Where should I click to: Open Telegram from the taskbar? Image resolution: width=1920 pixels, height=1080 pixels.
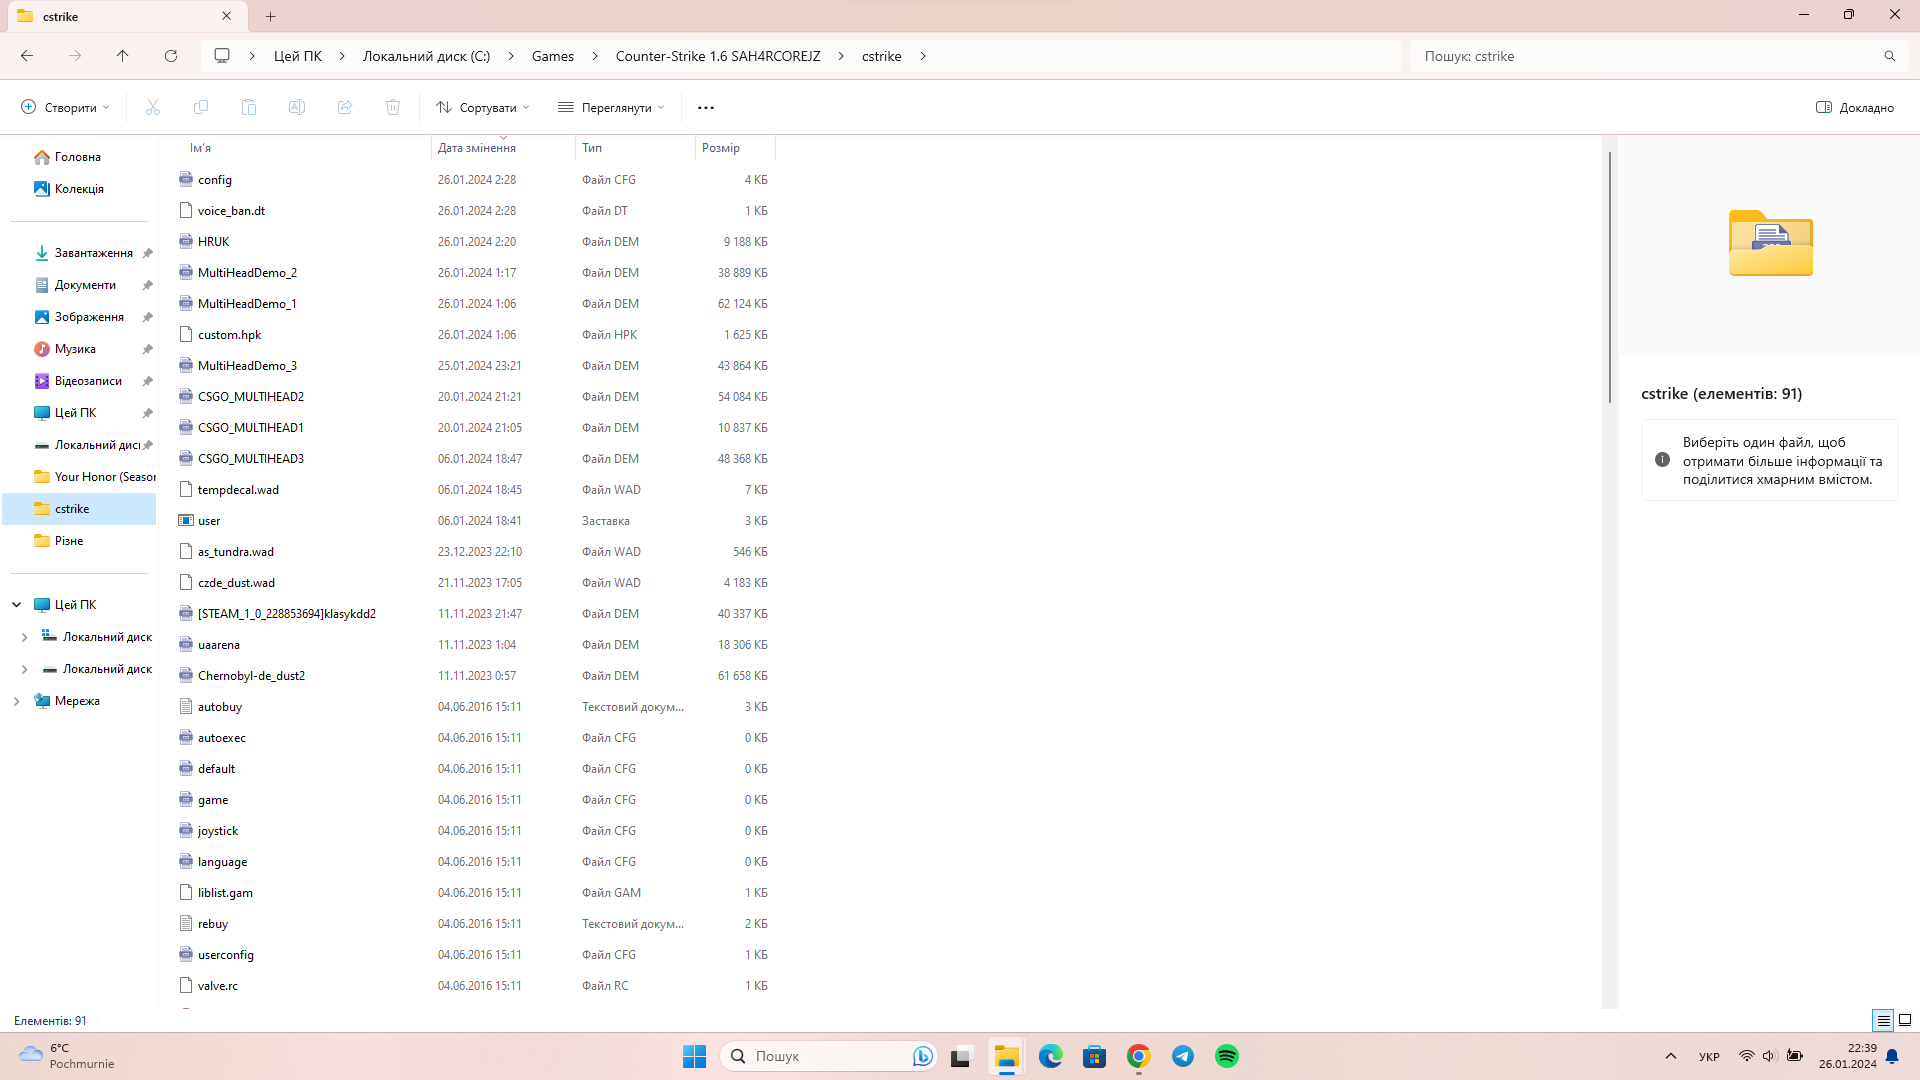tap(1183, 1056)
